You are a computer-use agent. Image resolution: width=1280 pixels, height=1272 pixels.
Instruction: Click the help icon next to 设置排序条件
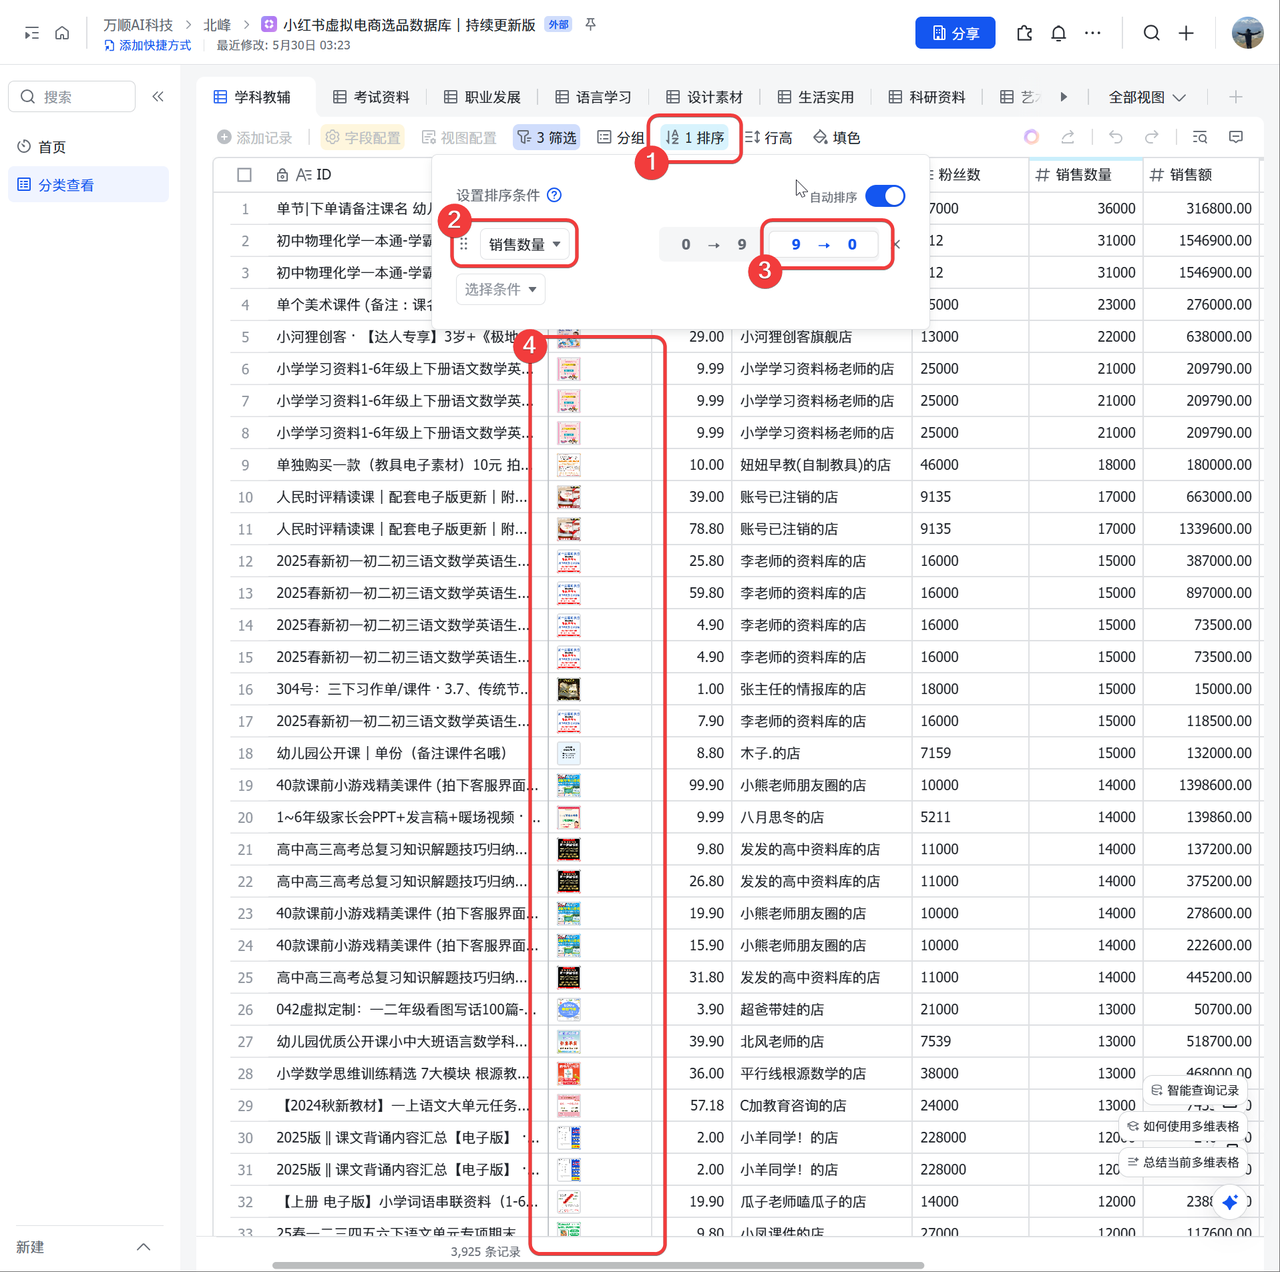click(x=554, y=195)
